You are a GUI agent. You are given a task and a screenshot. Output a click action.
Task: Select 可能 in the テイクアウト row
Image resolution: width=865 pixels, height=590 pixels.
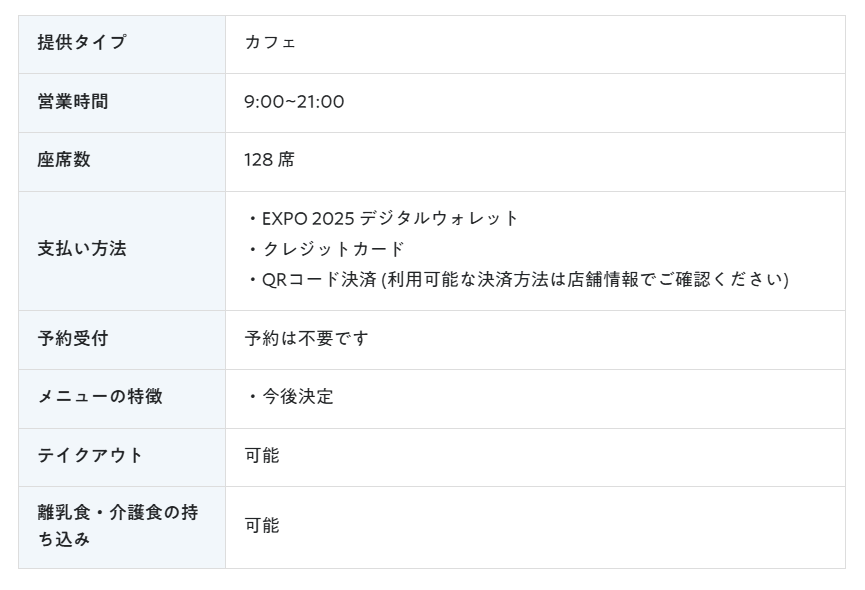[x=262, y=455]
